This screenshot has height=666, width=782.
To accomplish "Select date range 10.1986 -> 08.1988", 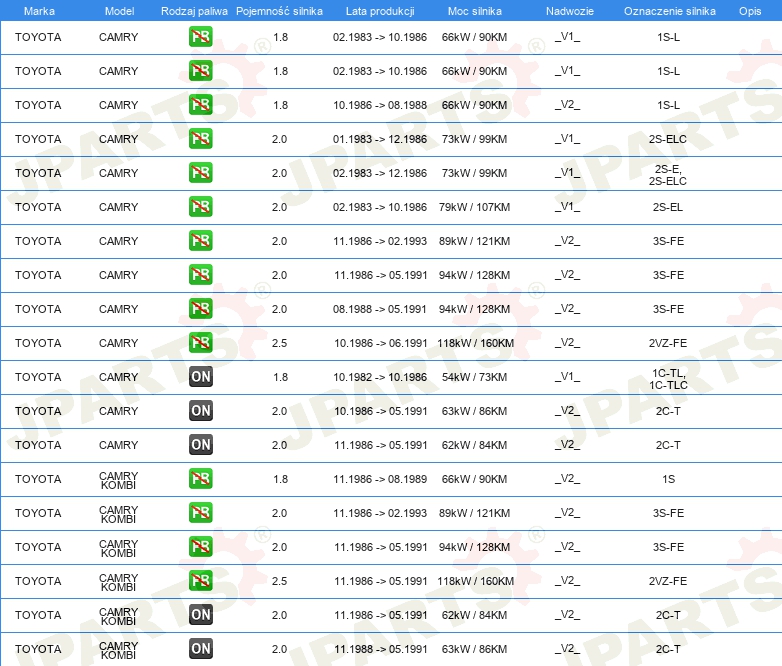I will point(380,105).
